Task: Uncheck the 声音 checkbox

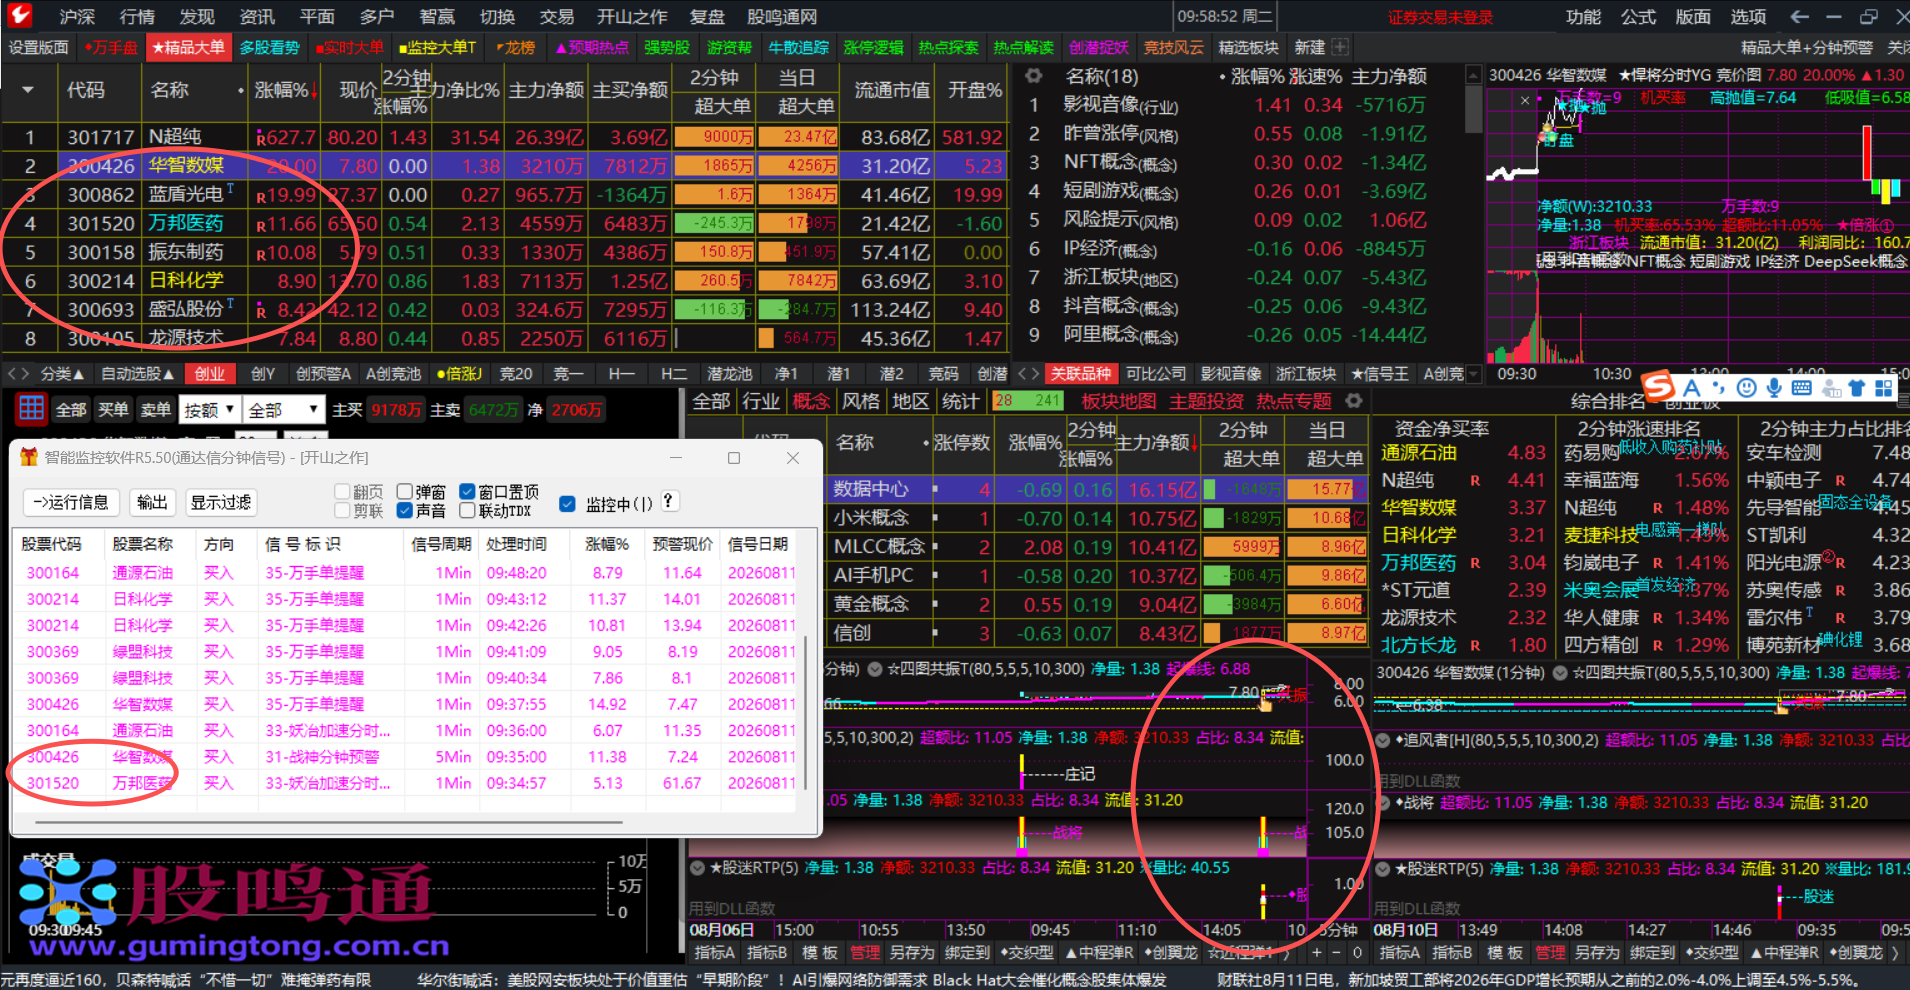Action: click(405, 510)
